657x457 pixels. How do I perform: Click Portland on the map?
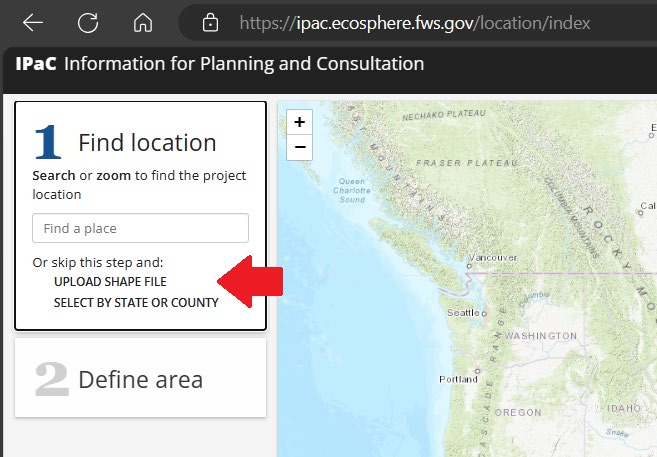coord(458,379)
